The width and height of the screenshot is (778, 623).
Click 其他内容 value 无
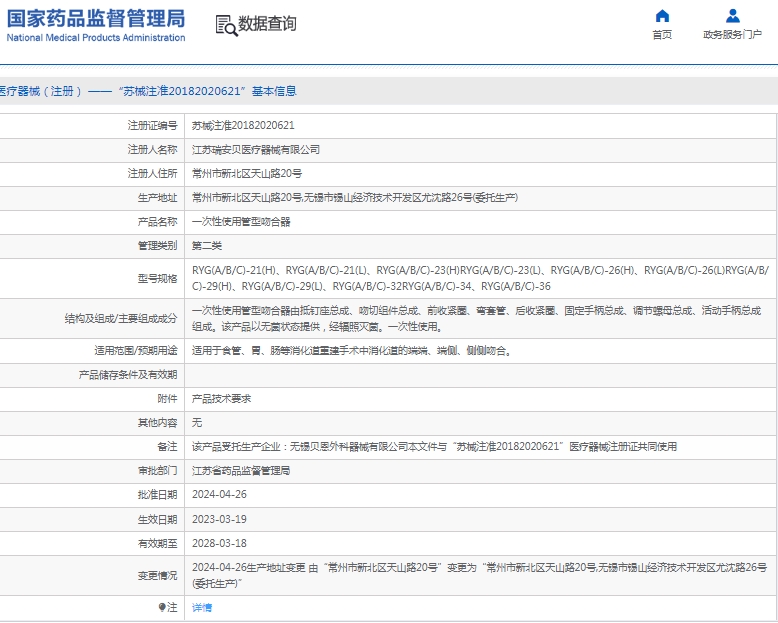tap(197, 423)
